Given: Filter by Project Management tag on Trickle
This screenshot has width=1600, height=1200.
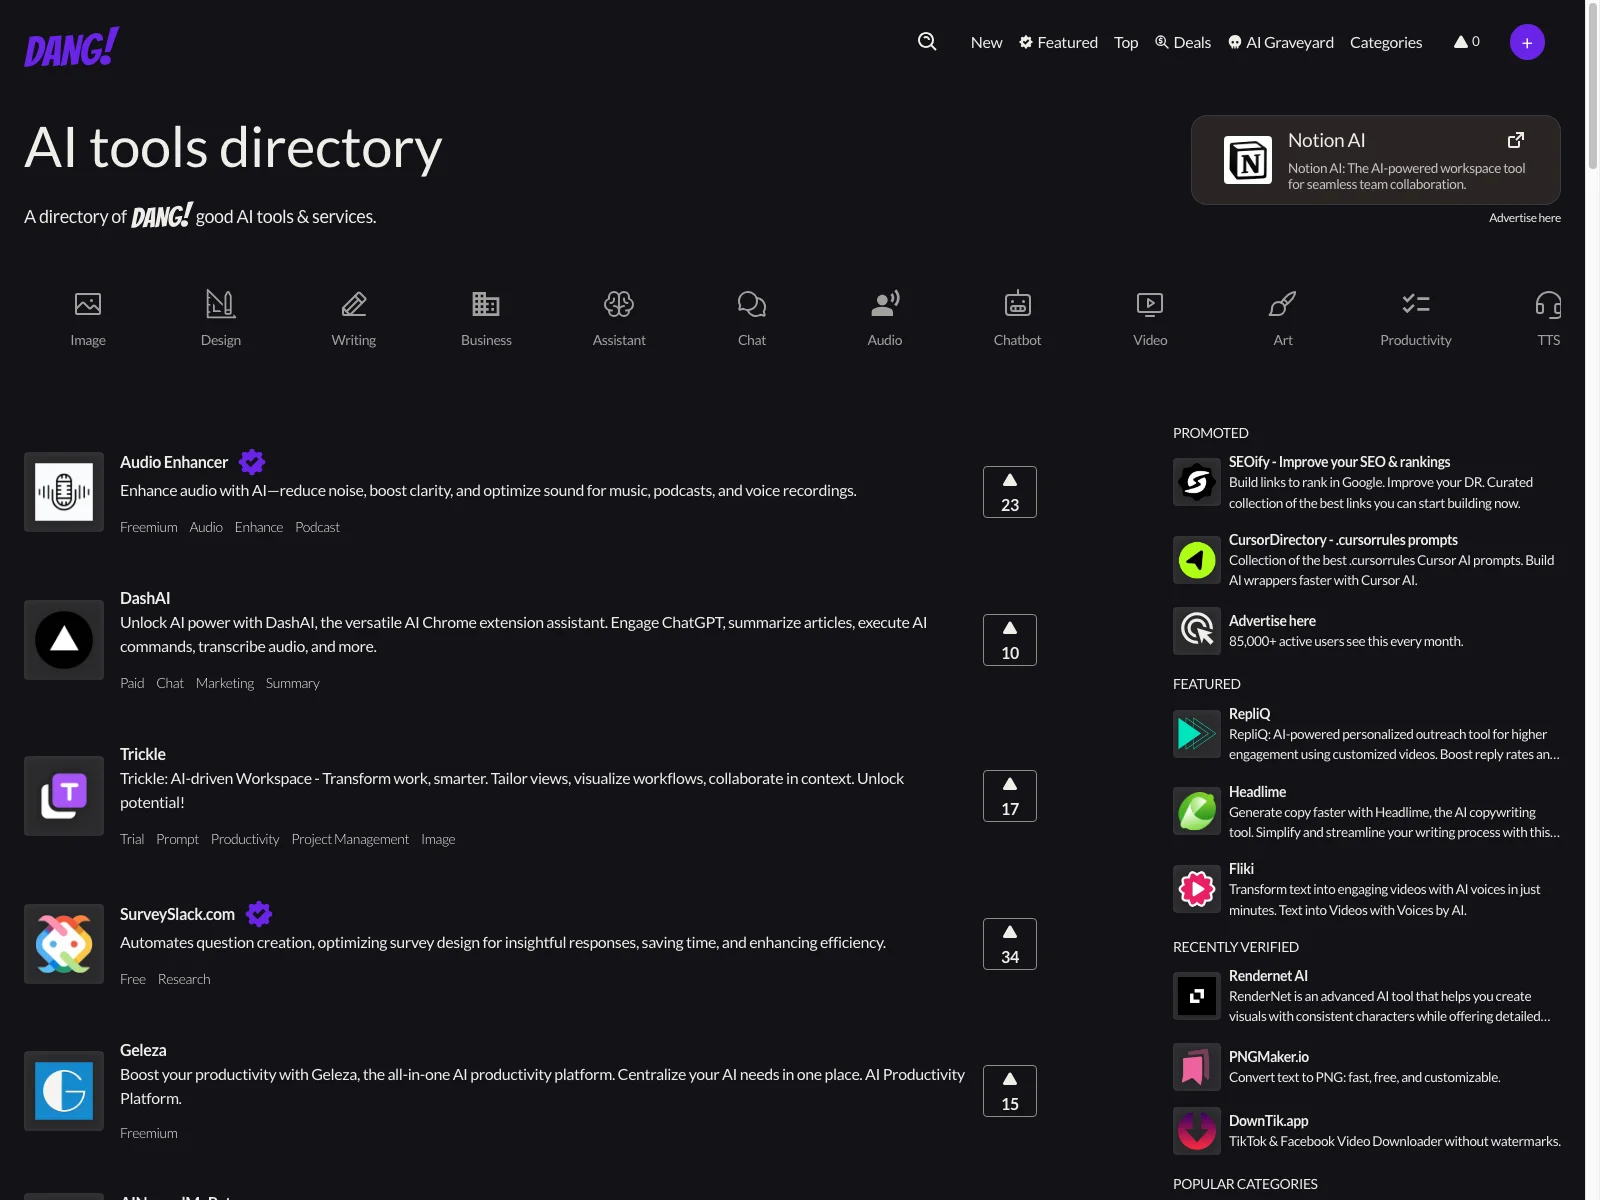Looking at the screenshot, I should (350, 839).
